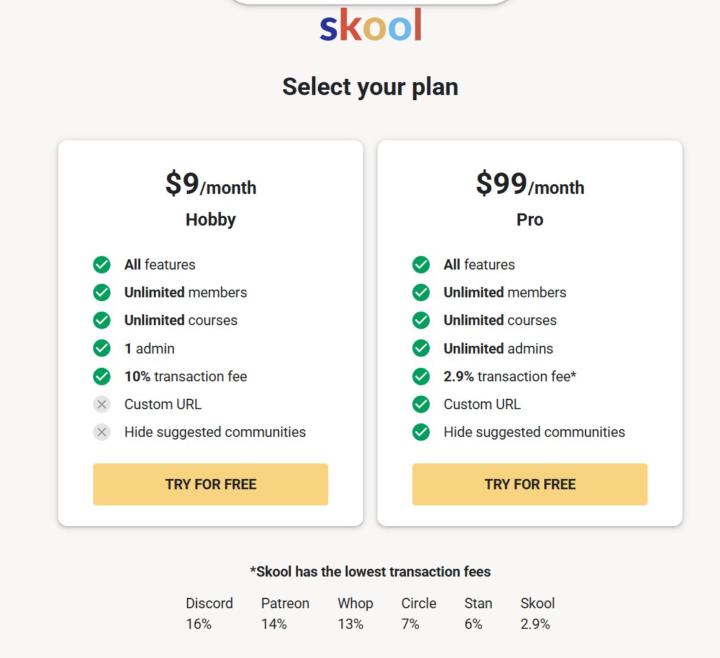Select the $99/month price heading
Viewport: 720px width, 658px height.
529,185
